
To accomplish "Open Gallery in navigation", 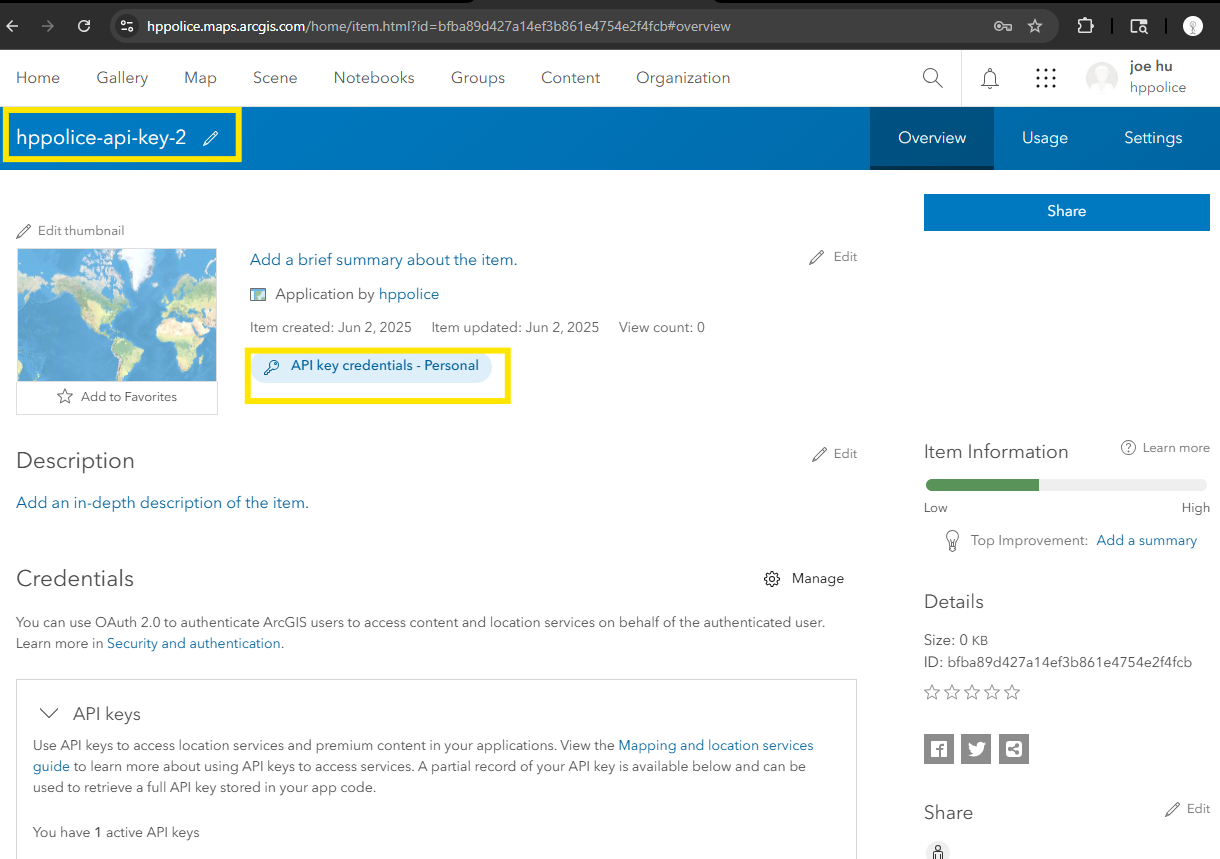I will [x=122, y=78].
